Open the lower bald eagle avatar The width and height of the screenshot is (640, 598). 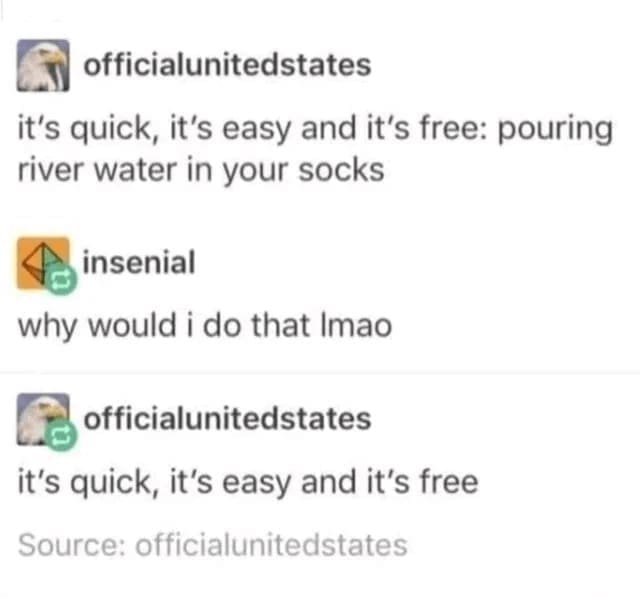[x=43, y=419]
